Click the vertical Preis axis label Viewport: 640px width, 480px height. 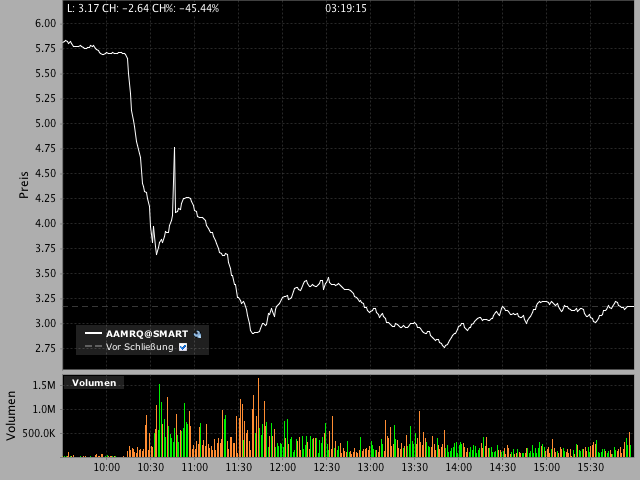24,183
